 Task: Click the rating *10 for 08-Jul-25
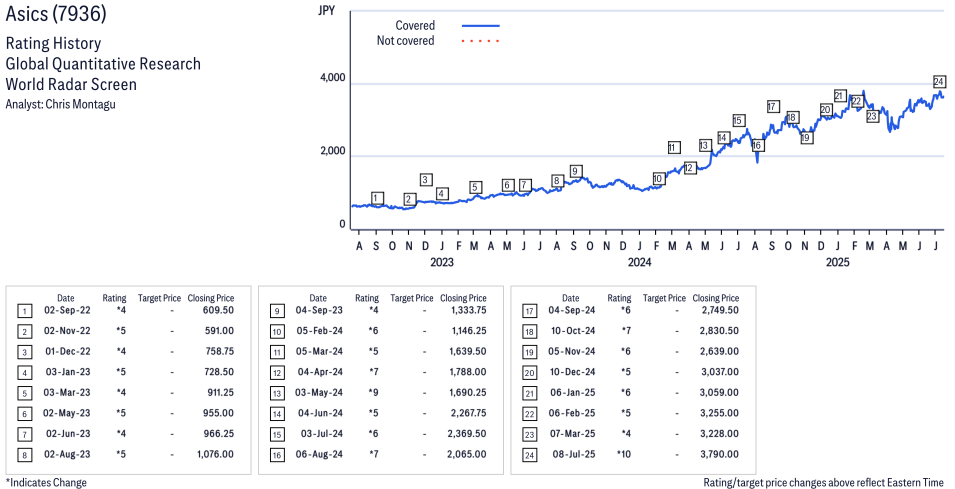624,454
